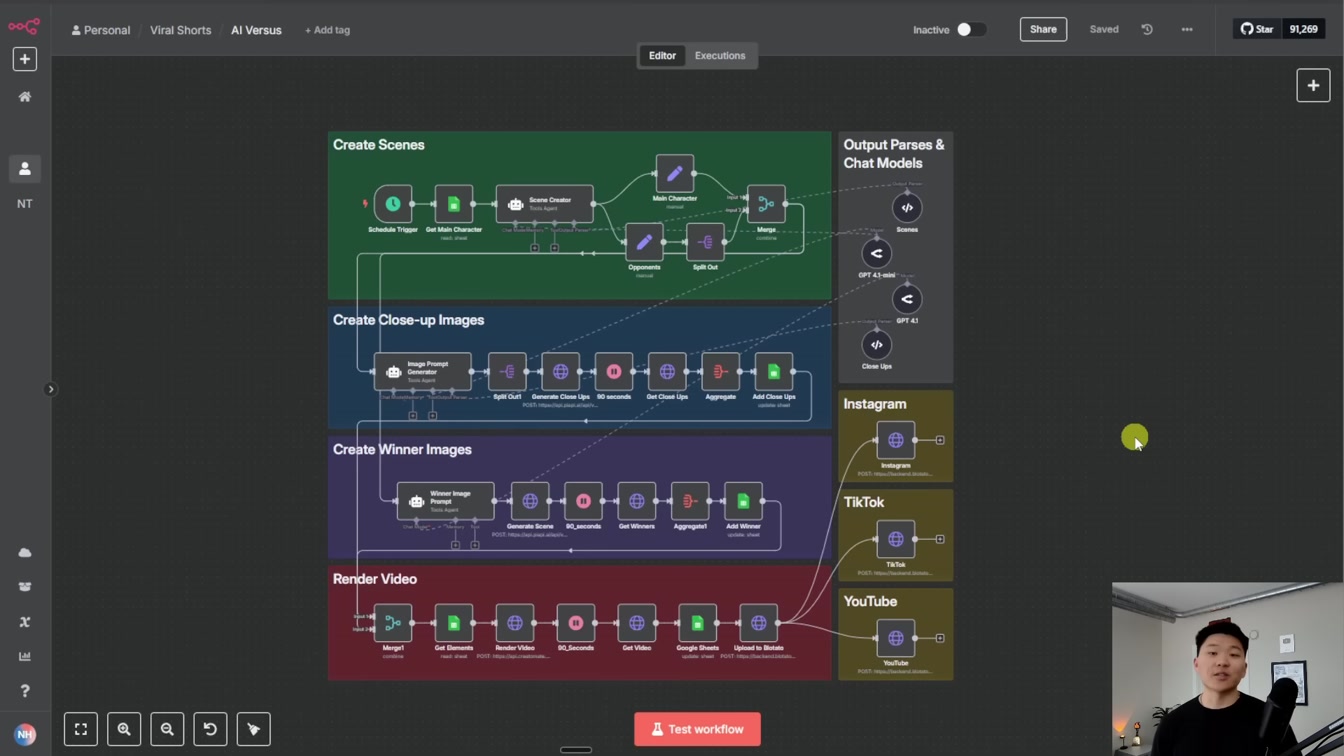1344x756 pixels.
Task: Select the Add Close Ups sheets node
Action: tap(774, 372)
